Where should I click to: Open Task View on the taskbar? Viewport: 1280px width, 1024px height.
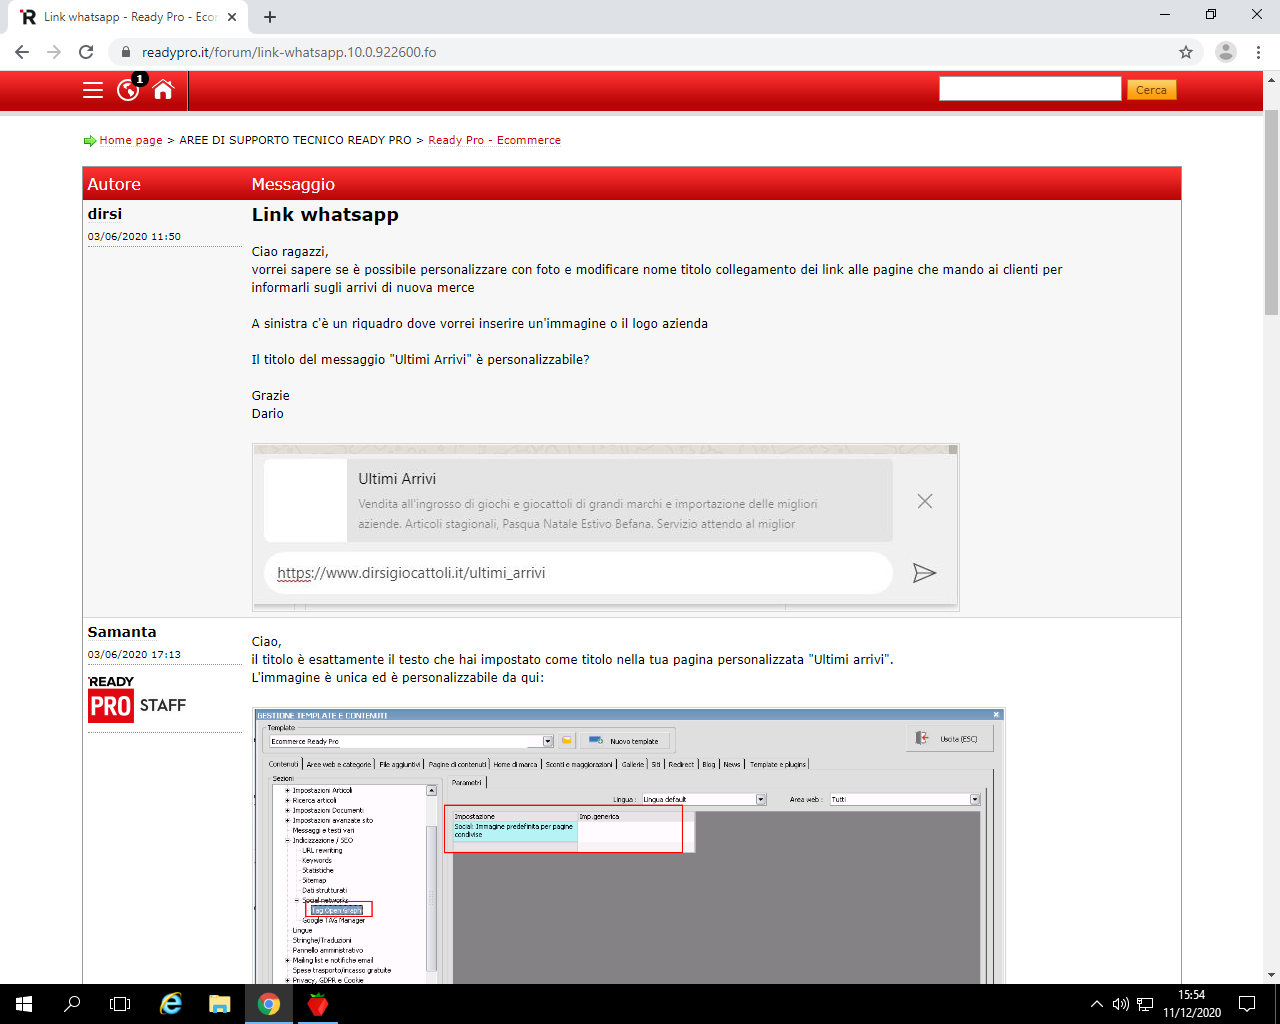point(120,1004)
